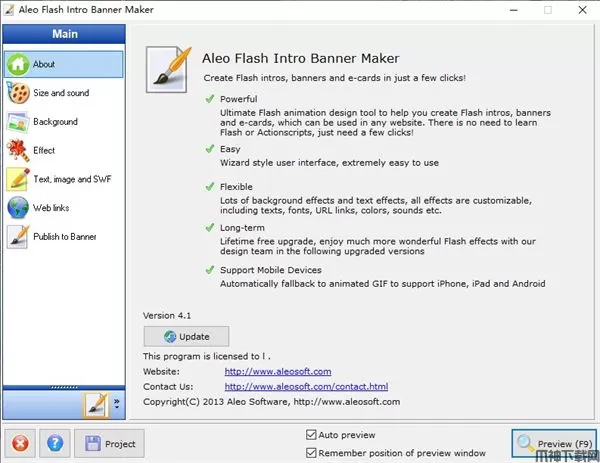
Task: Open the Web links section
Action: 51,208
